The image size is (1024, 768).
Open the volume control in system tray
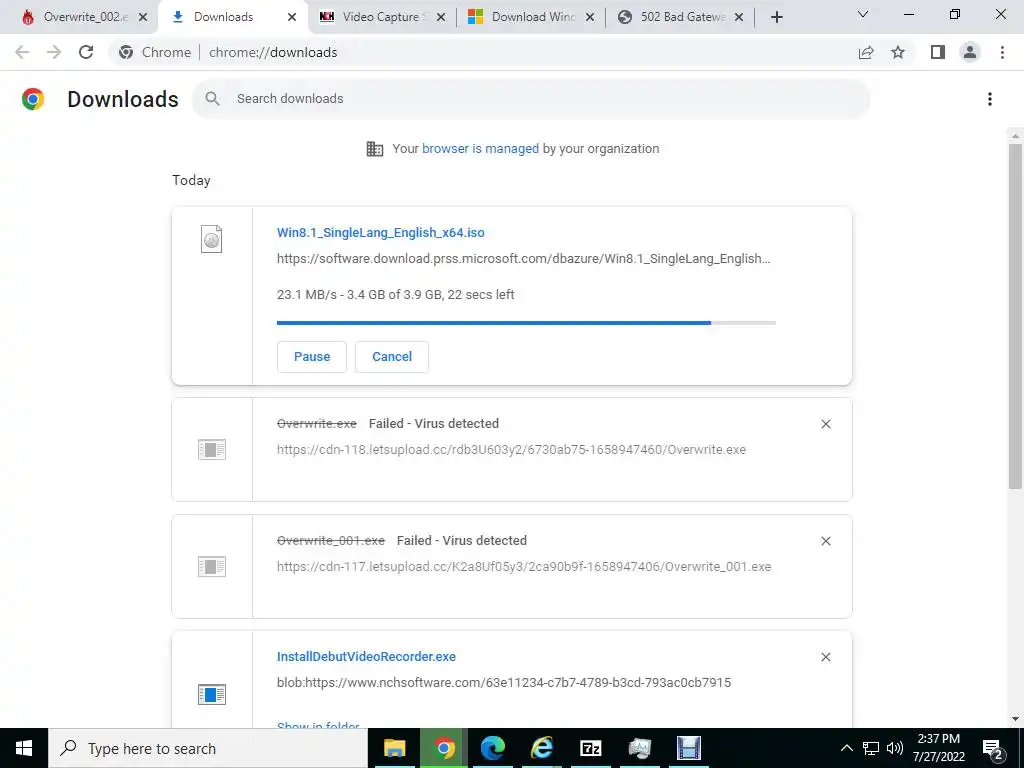tap(895, 748)
